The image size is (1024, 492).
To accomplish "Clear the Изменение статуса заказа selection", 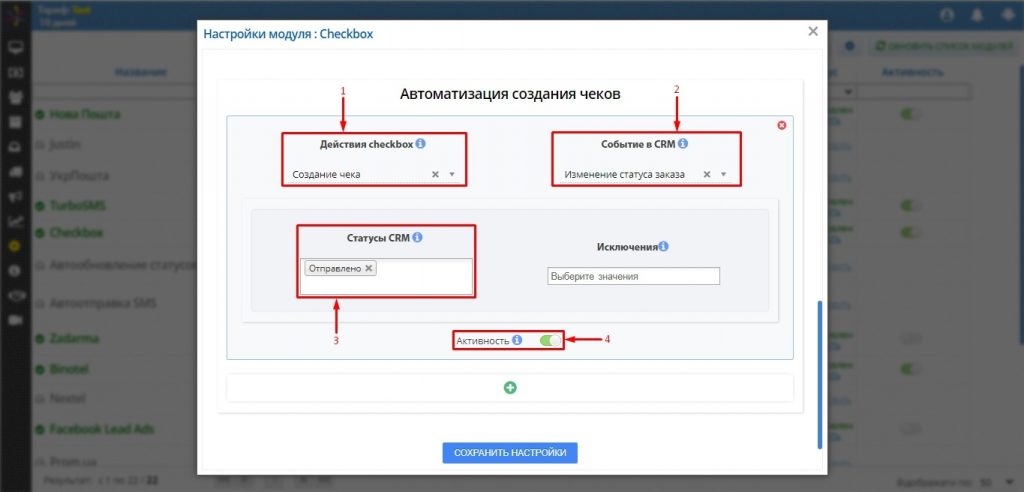I will (707, 174).
